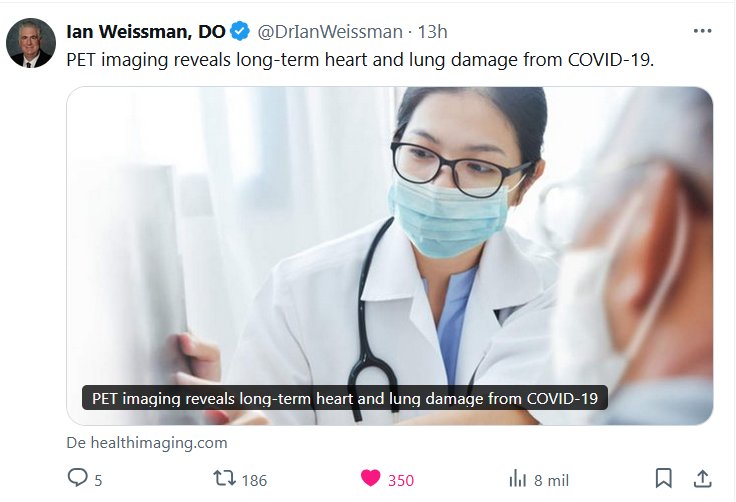Click the blue verified badge

click(241, 32)
